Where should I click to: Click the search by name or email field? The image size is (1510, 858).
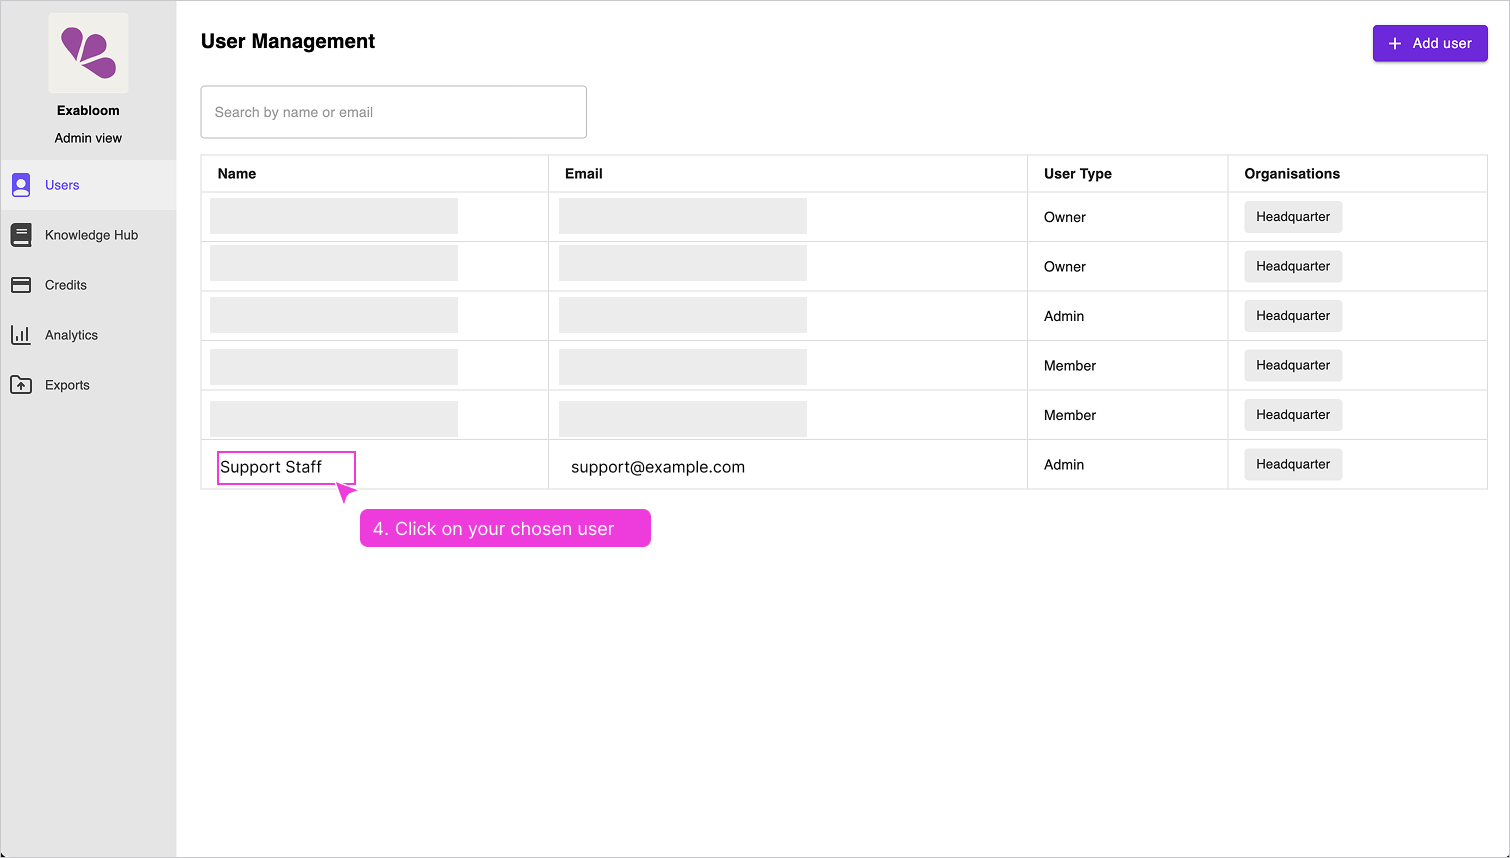point(393,111)
